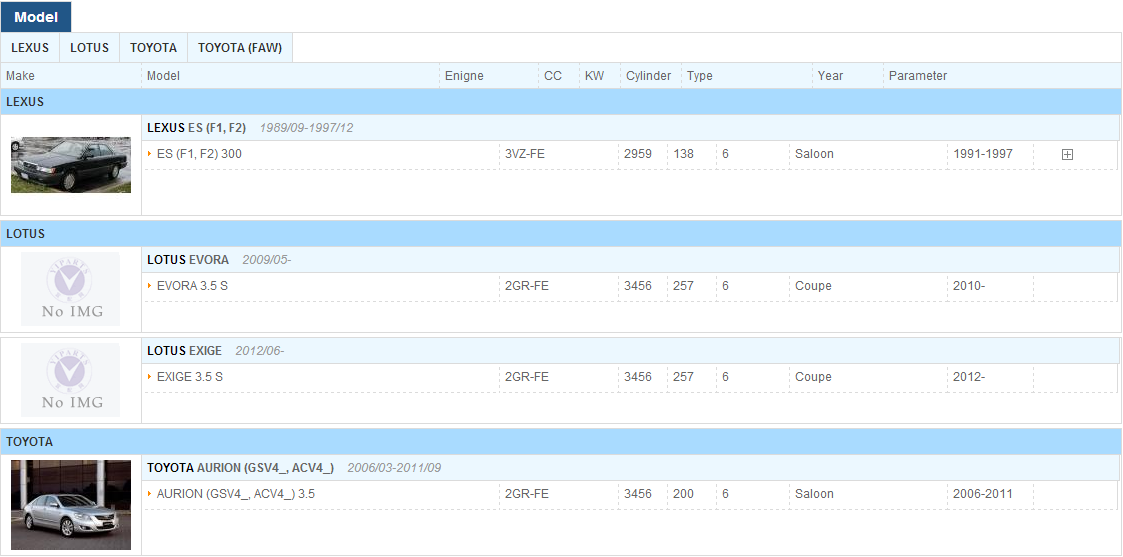Click the 2012/06- date text

point(259,351)
